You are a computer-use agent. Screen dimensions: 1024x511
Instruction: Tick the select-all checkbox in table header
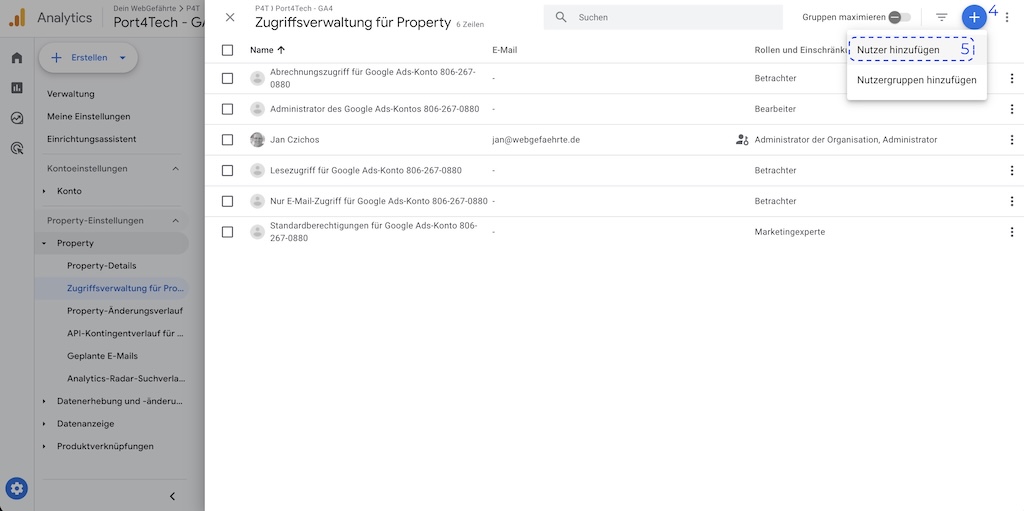(227, 50)
